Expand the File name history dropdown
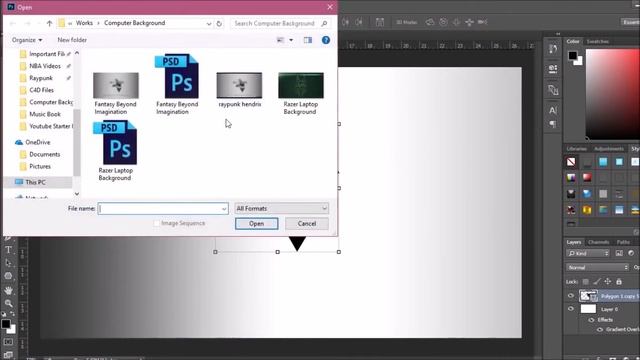The width and height of the screenshot is (640, 360). point(224,209)
